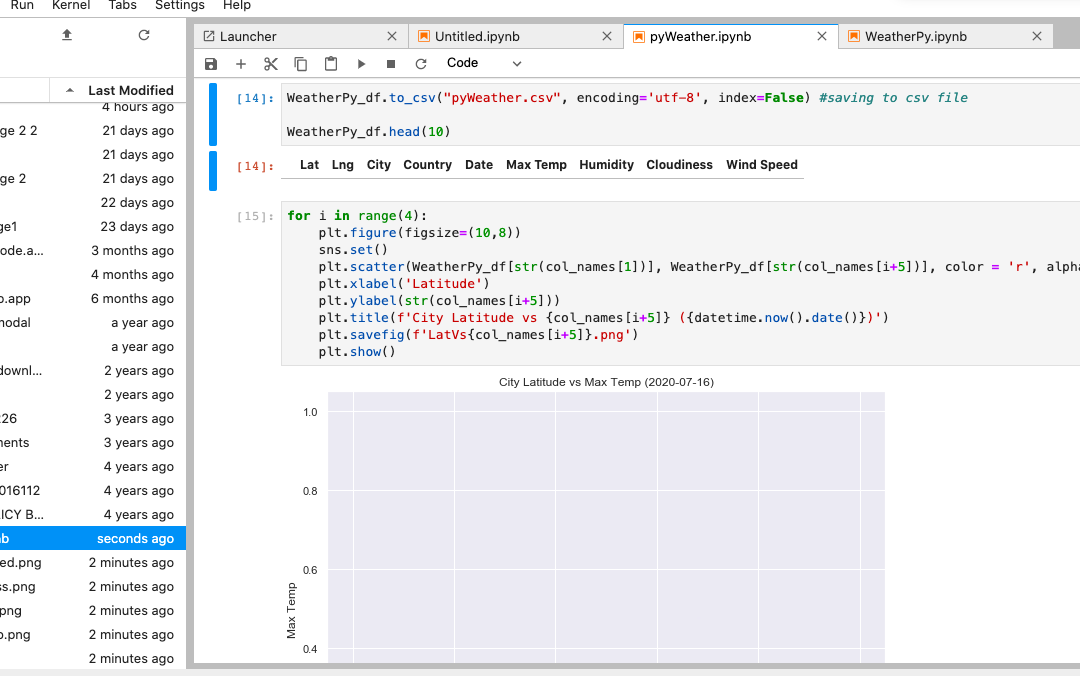Upload files with the upward arrow icon

point(67,34)
